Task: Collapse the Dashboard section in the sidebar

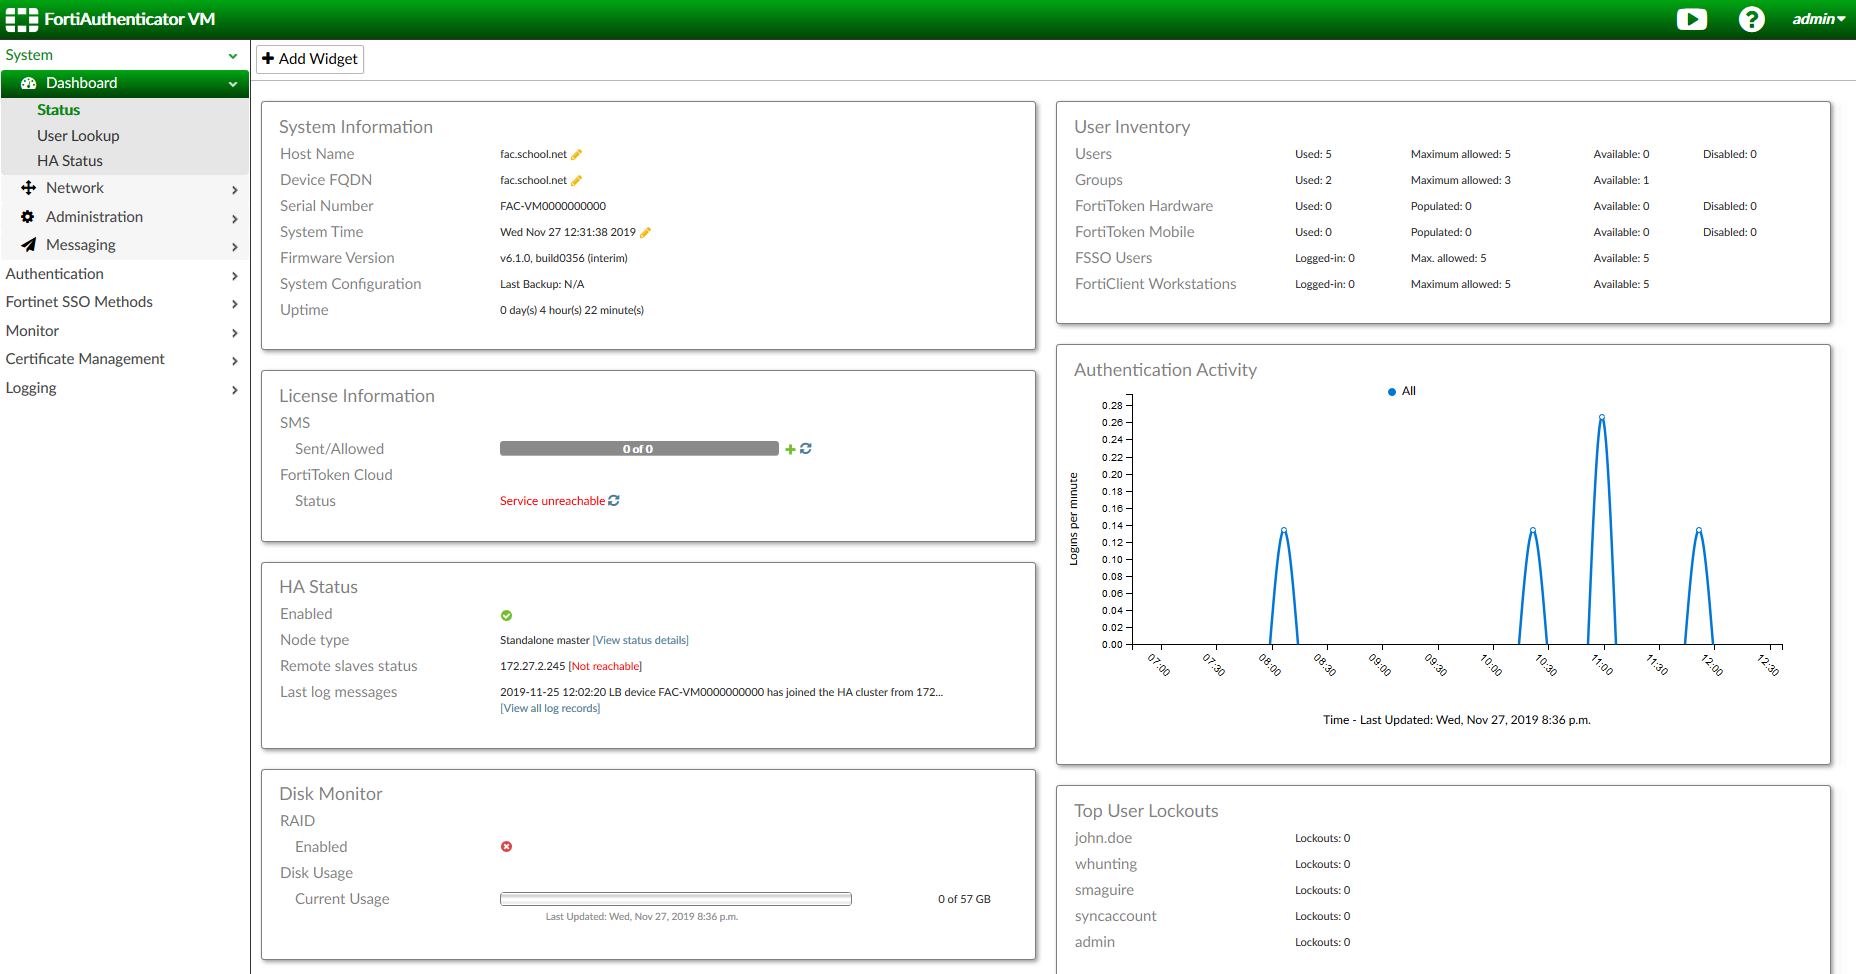Action: click(233, 83)
